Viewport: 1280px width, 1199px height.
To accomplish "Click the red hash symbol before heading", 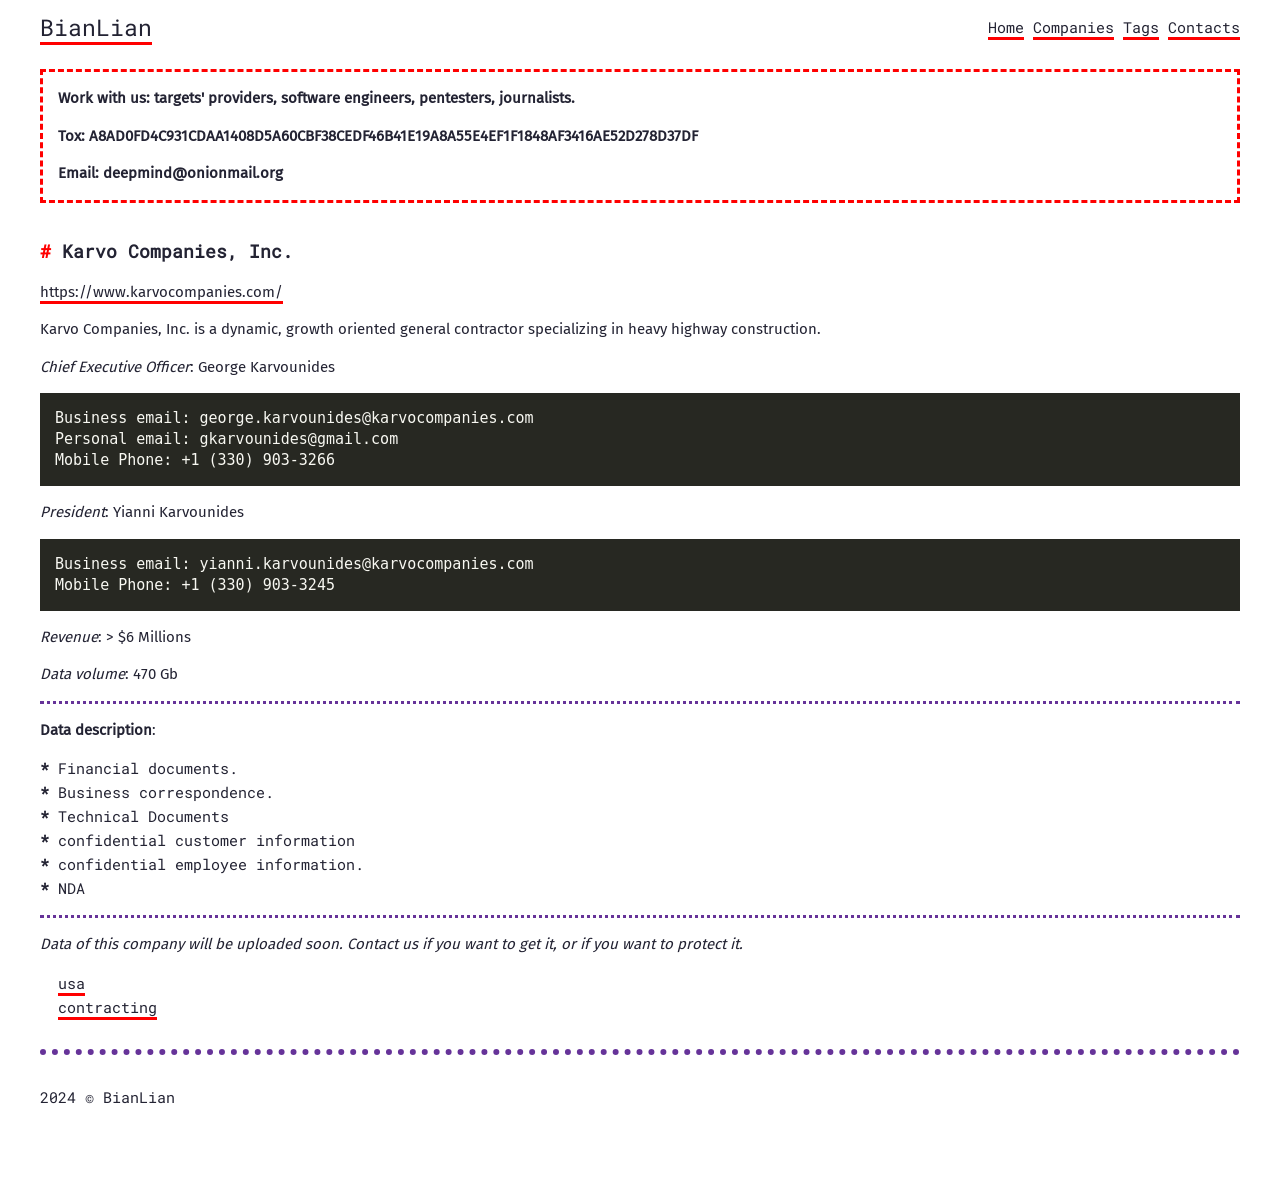I will coord(46,252).
